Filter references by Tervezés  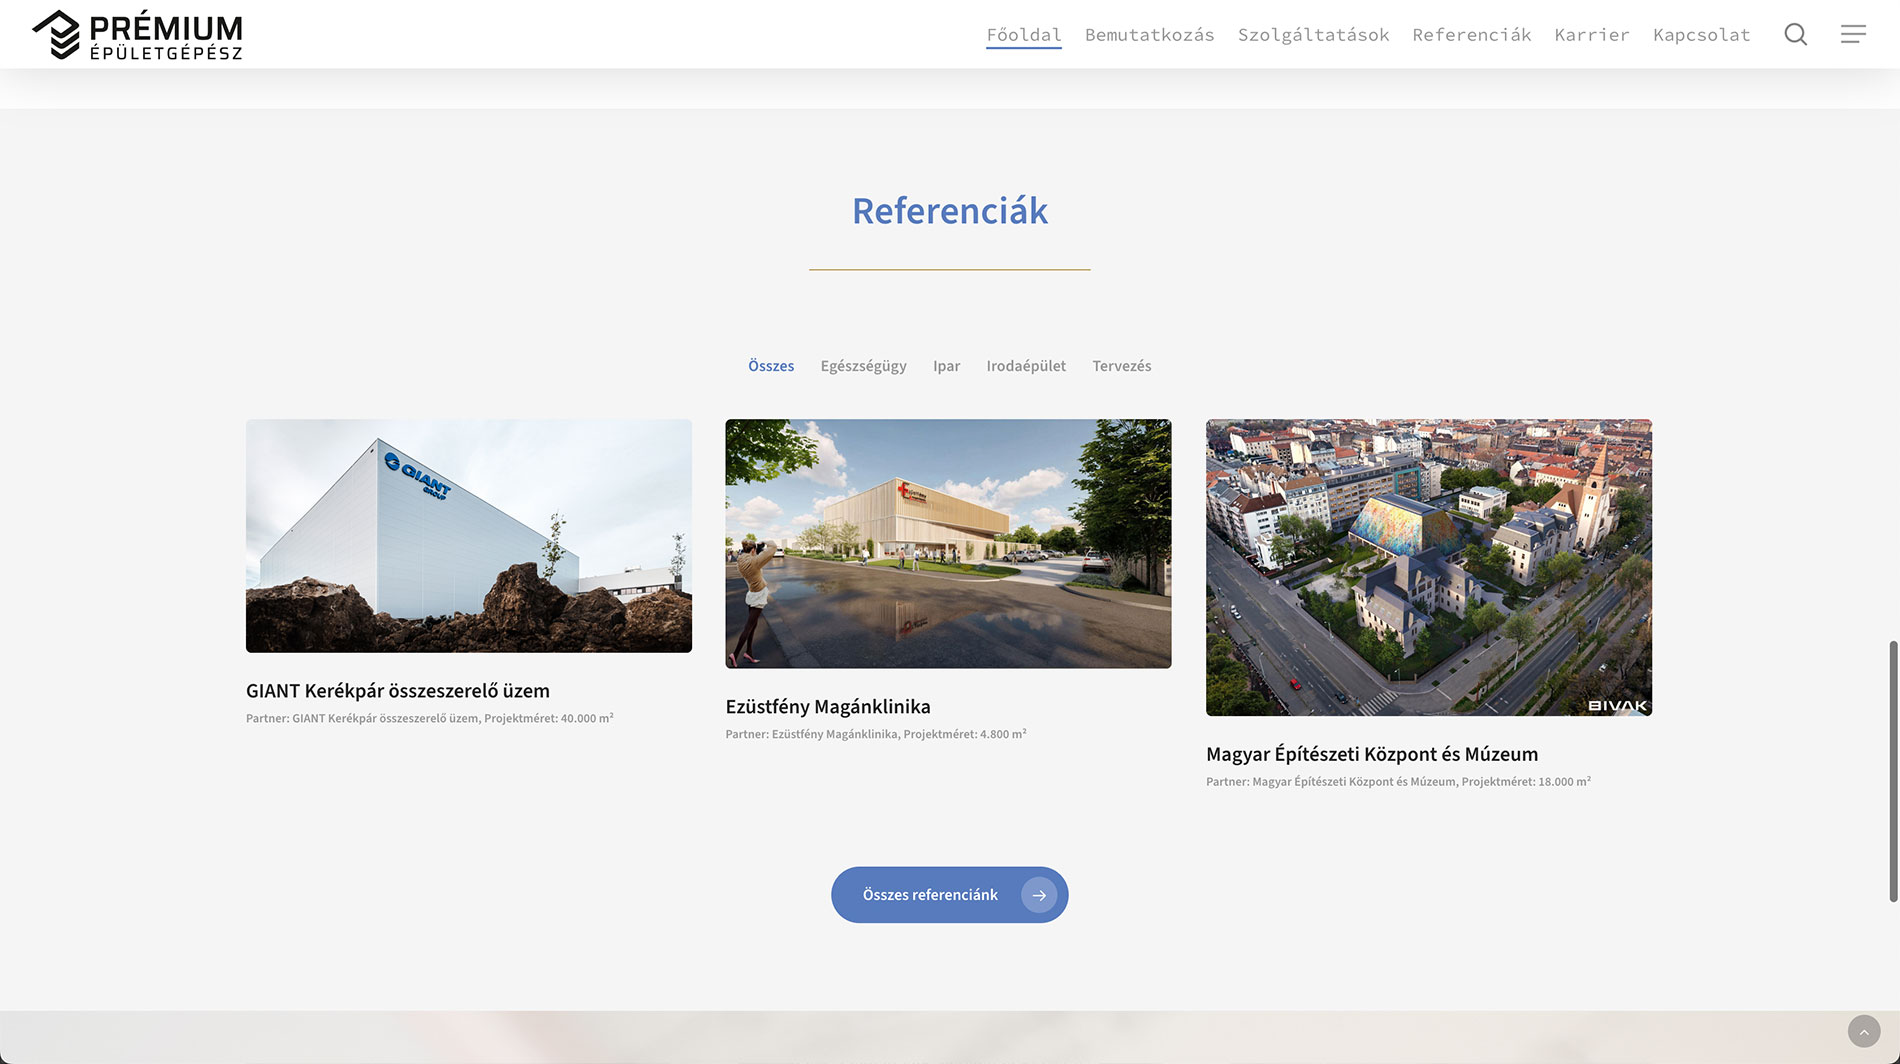point(1122,366)
